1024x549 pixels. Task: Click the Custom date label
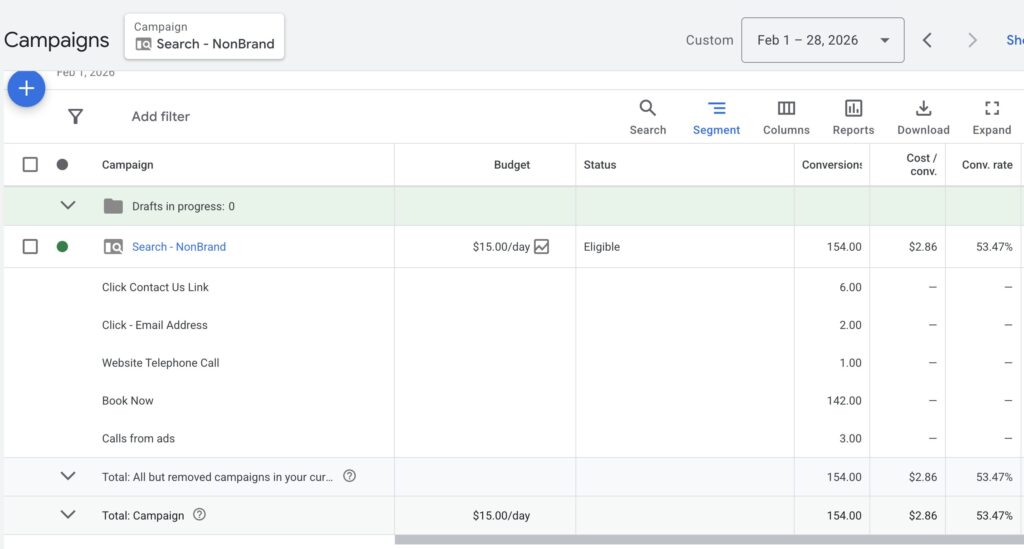[x=709, y=40]
